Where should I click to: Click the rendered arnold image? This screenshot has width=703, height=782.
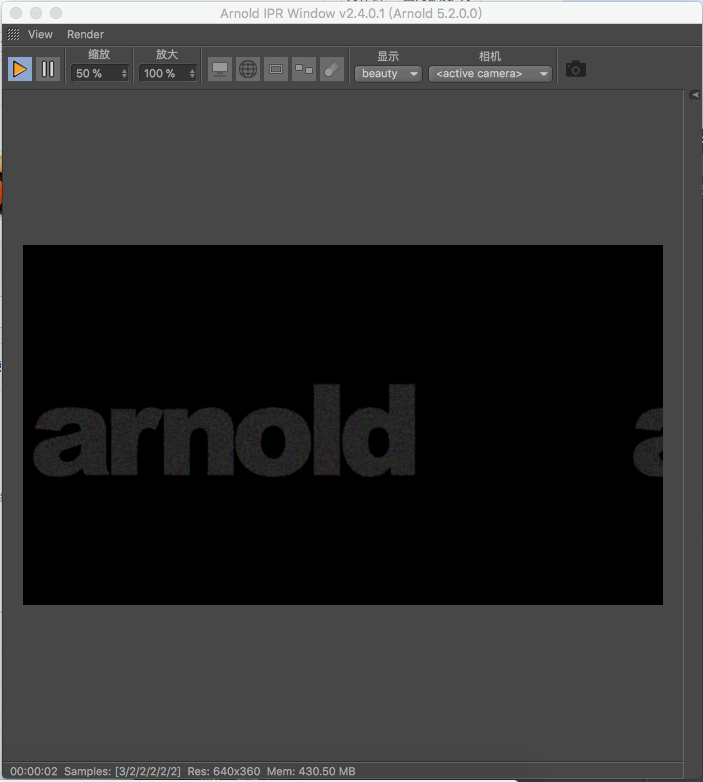(343, 425)
